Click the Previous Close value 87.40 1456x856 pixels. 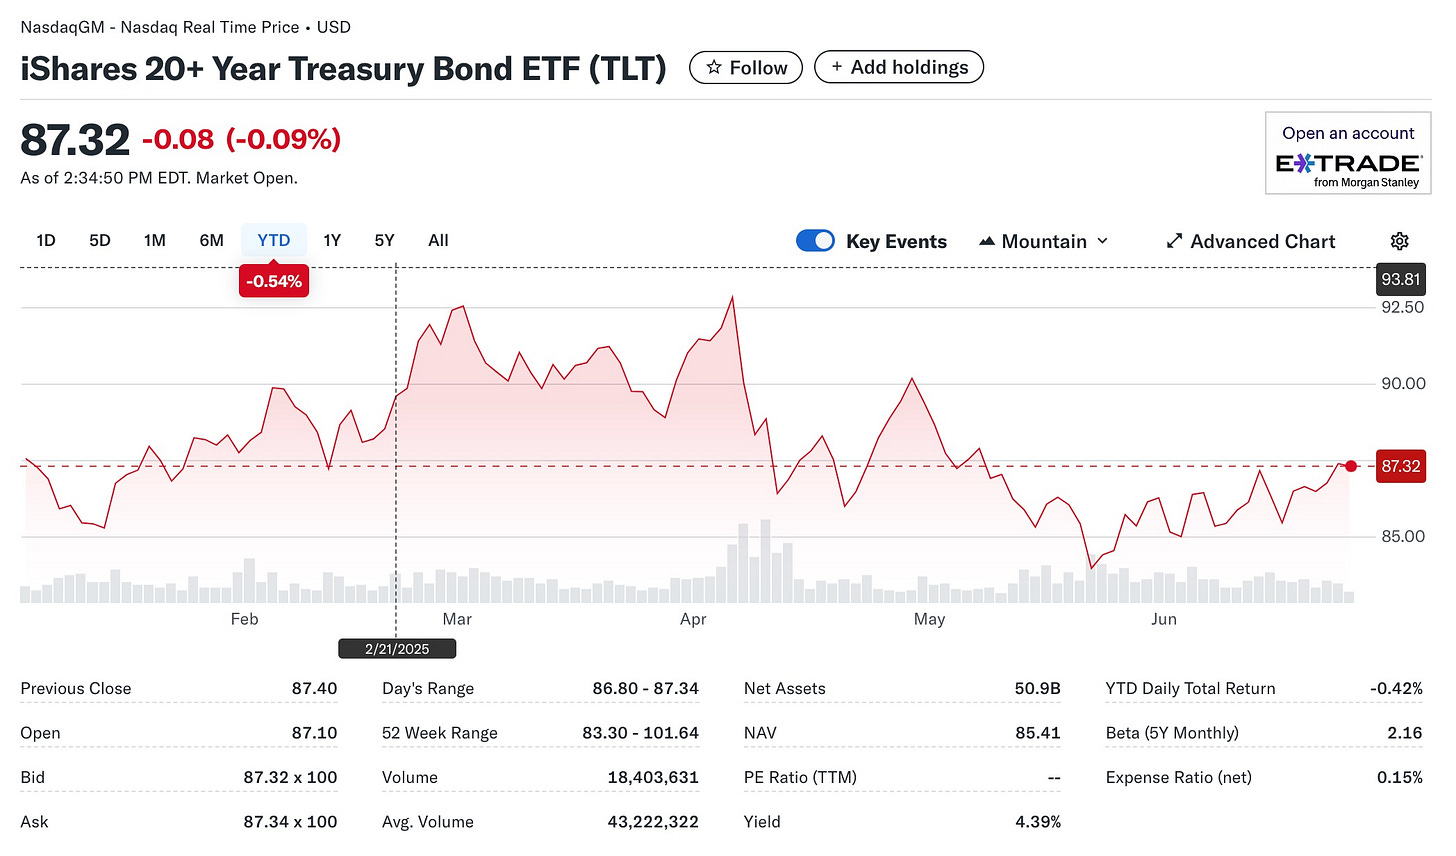click(314, 688)
